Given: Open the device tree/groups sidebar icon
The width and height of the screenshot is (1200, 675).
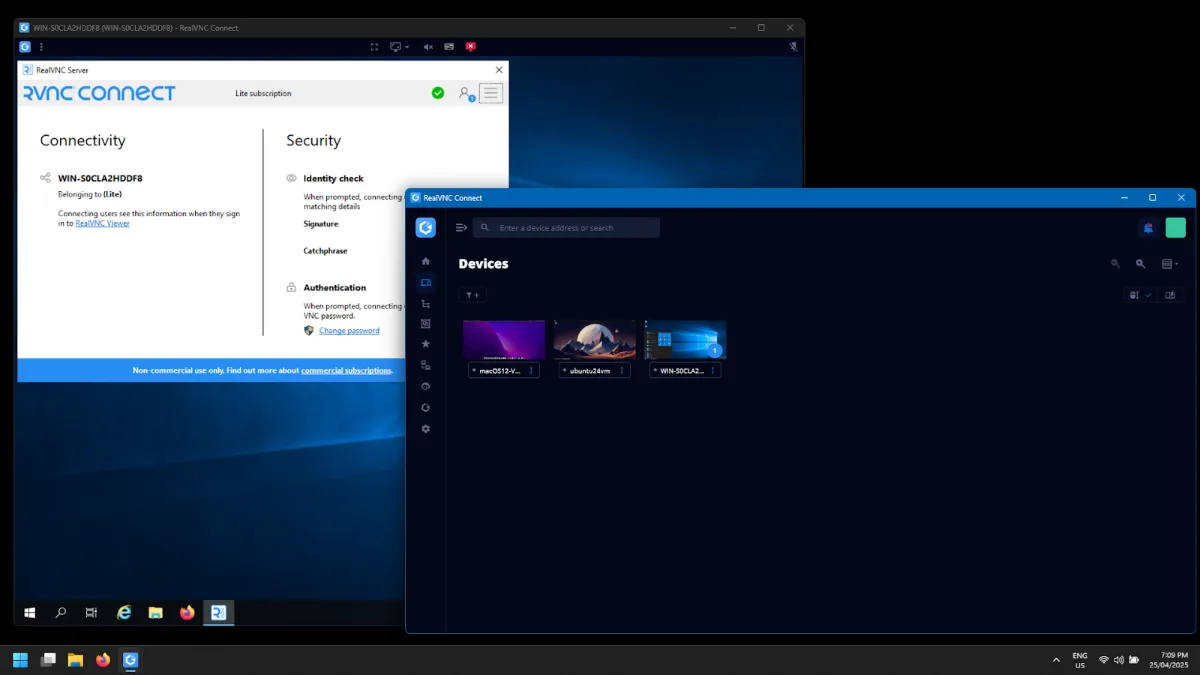Looking at the screenshot, I should 425,303.
